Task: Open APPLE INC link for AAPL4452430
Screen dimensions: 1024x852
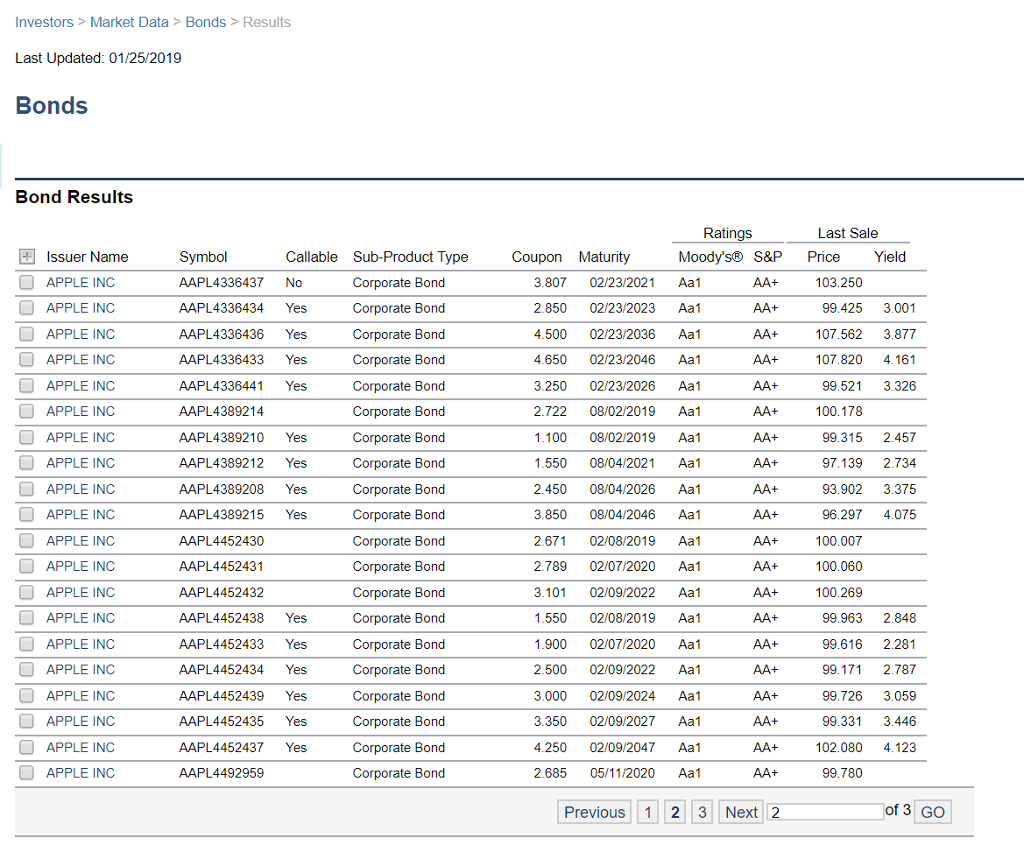Action: pos(80,541)
